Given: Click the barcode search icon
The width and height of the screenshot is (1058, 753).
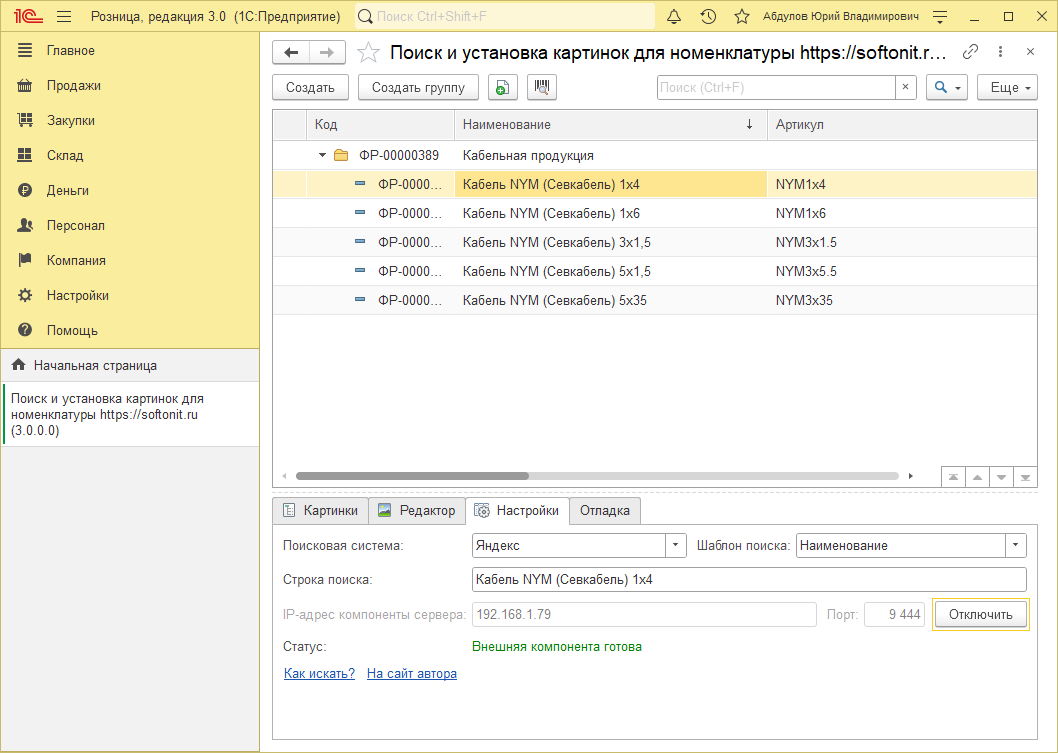Looking at the screenshot, I should [x=541, y=87].
